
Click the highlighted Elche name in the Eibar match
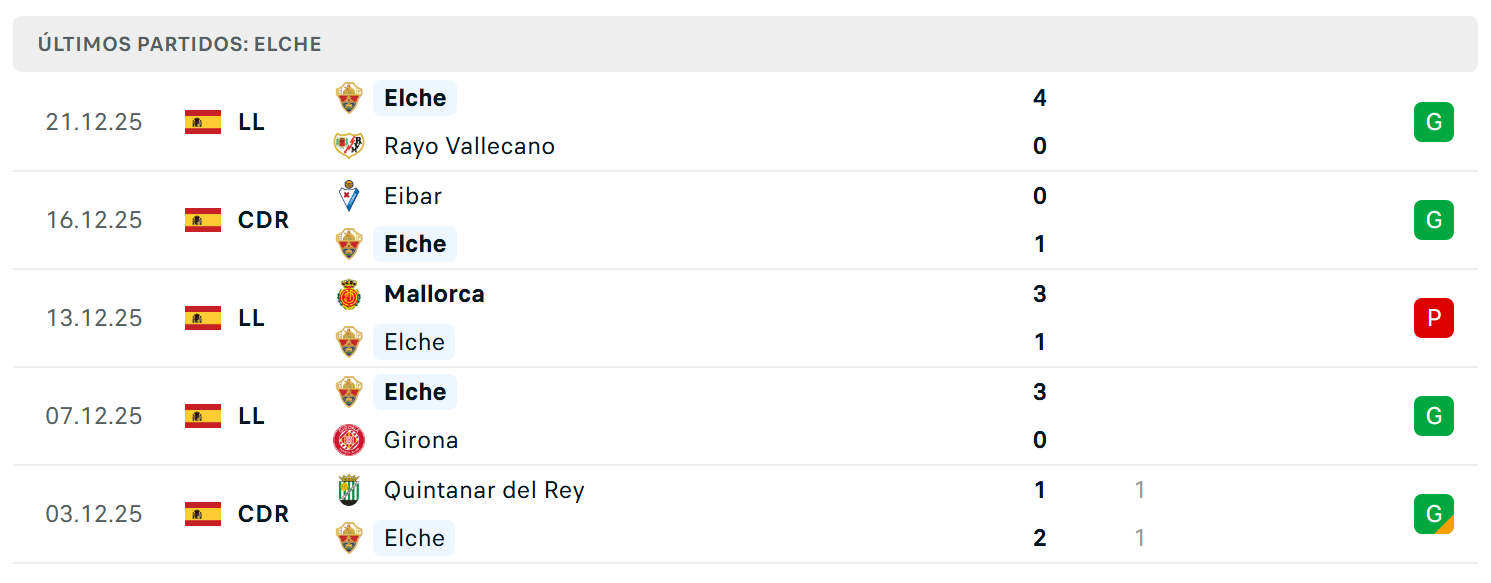(415, 244)
